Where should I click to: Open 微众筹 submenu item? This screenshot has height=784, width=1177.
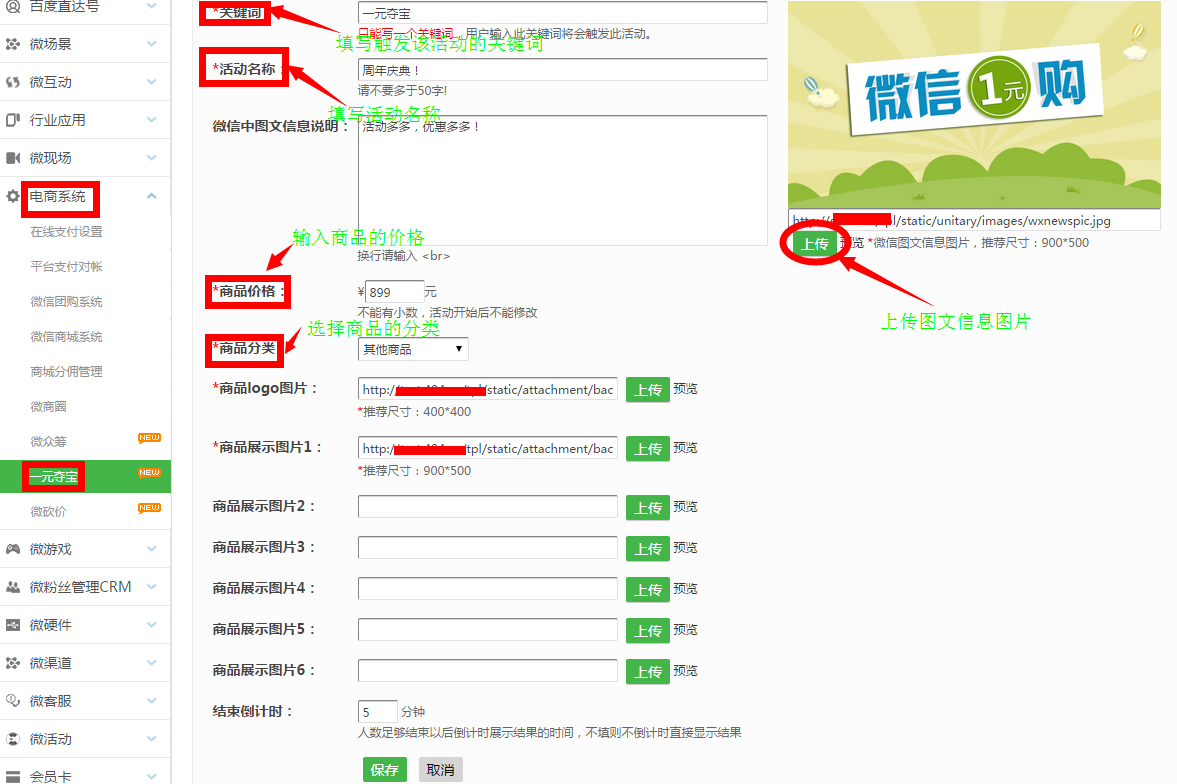pos(48,442)
